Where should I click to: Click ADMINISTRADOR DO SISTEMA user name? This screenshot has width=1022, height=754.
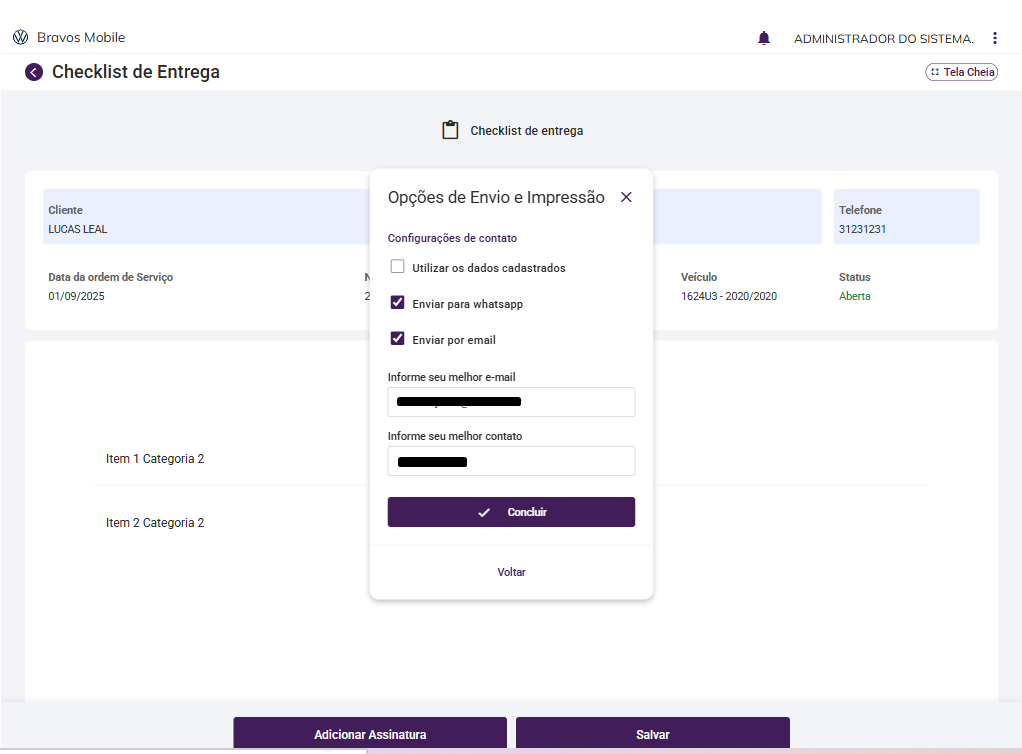883,39
